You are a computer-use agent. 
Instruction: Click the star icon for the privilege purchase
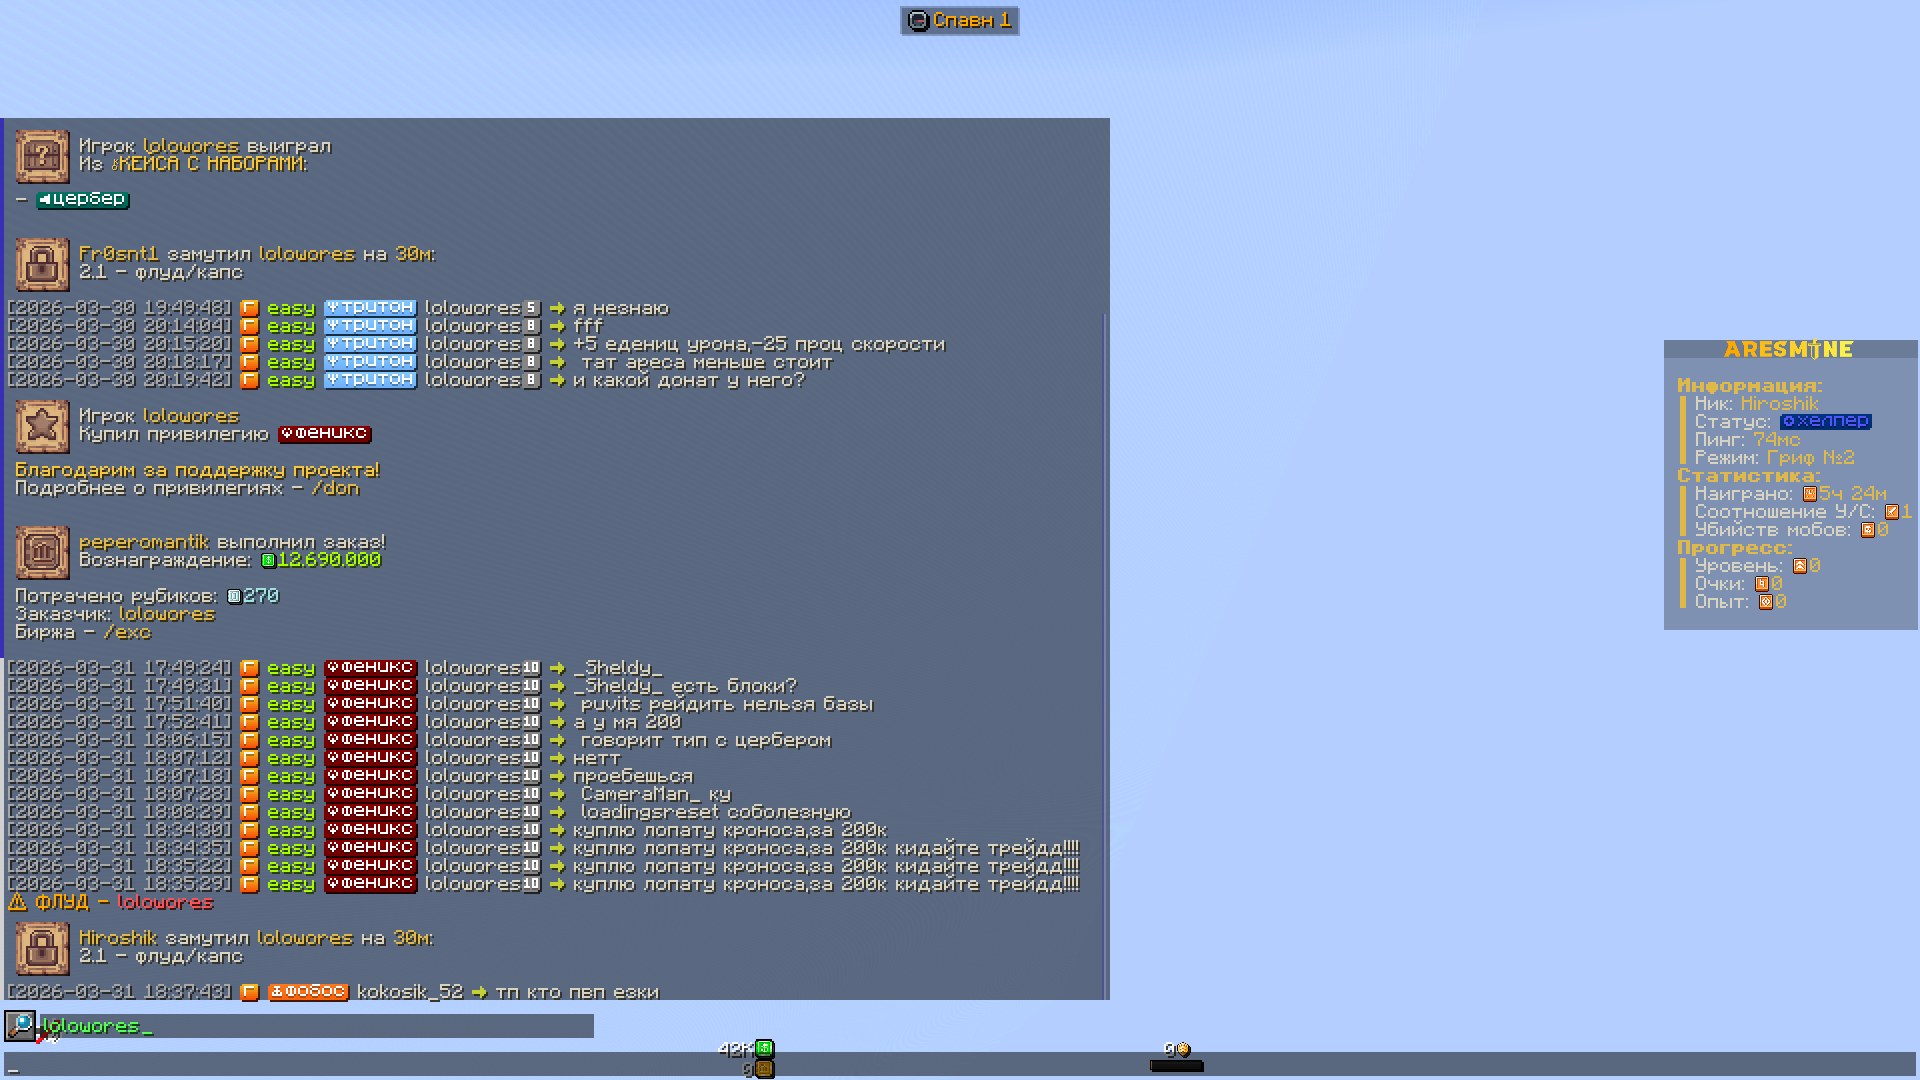(x=42, y=426)
